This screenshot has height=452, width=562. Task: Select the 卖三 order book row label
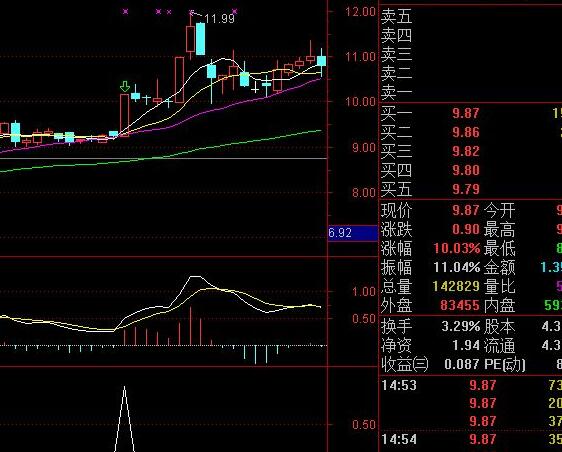(x=396, y=55)
